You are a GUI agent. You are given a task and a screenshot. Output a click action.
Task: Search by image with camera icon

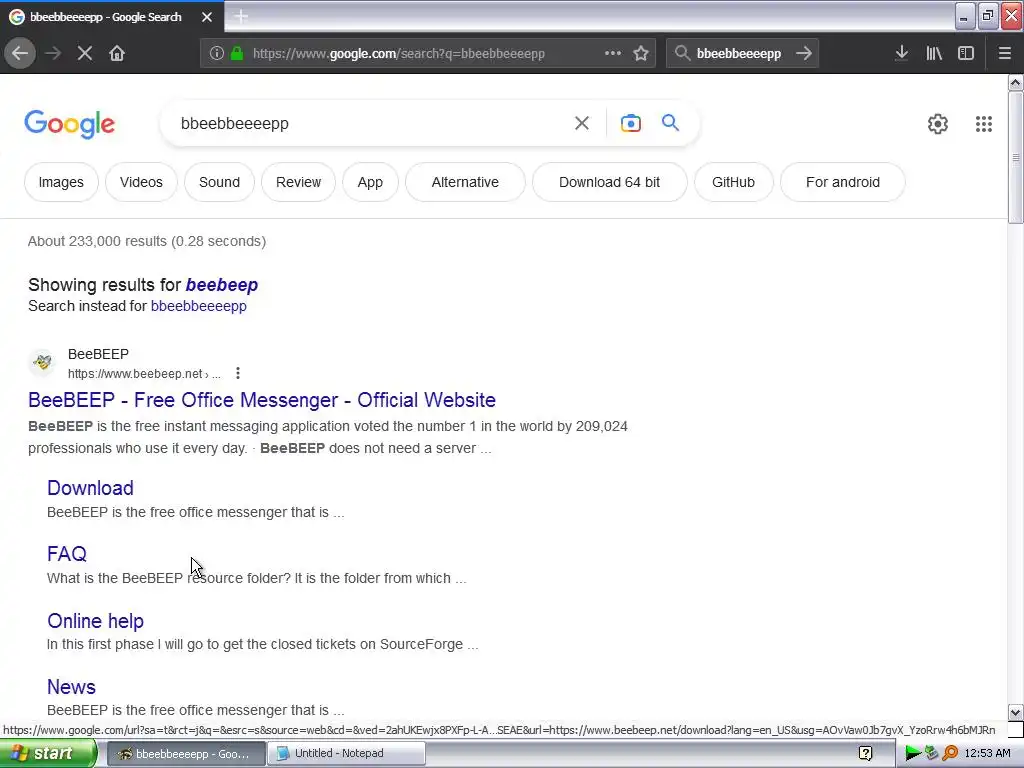[630, 123]
